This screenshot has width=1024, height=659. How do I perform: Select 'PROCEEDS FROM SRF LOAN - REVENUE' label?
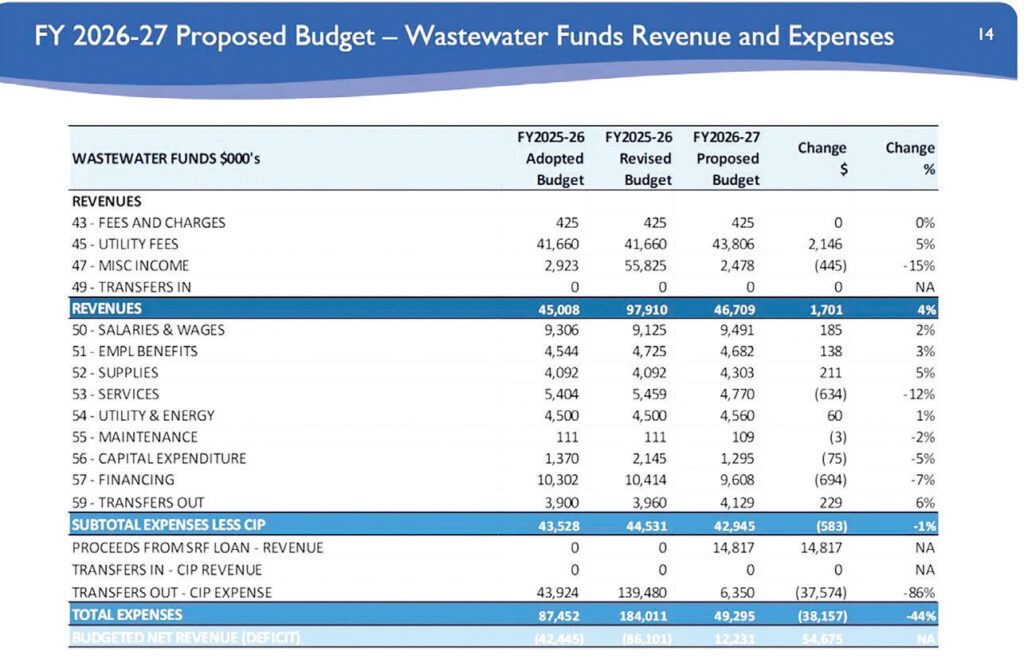(197, 548)
